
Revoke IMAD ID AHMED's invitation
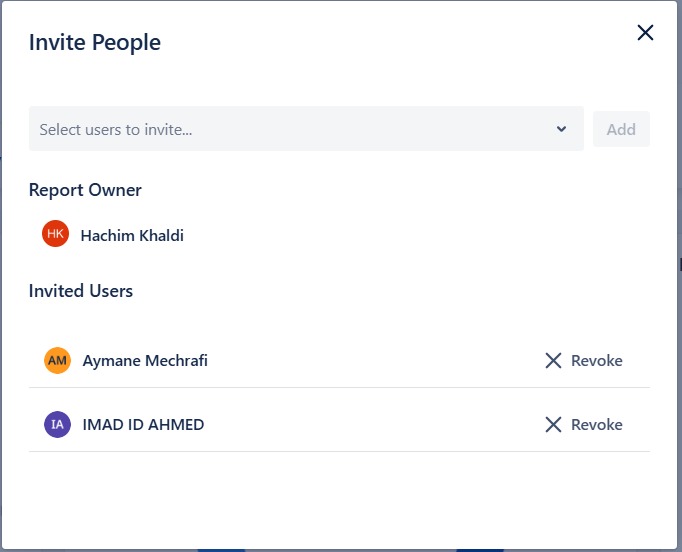pos(584,425)
